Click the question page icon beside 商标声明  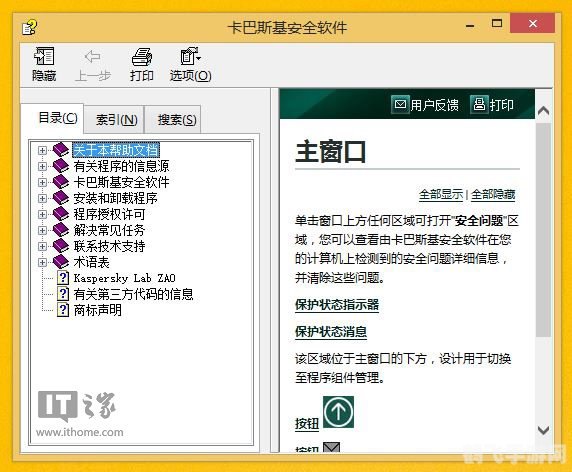[x=63, y=310]
